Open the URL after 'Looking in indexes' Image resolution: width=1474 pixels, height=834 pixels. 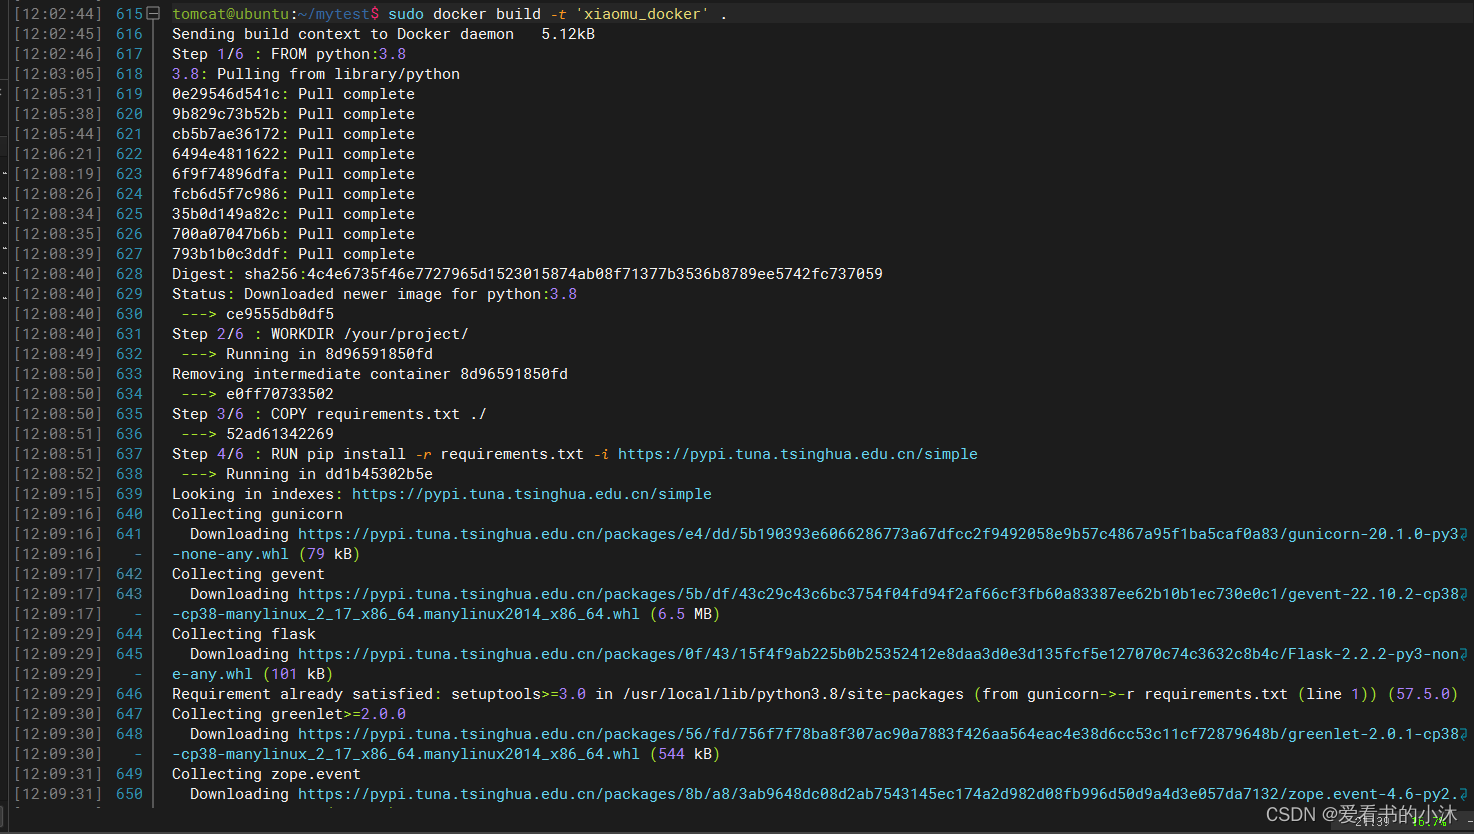click(x=531, y=494)
